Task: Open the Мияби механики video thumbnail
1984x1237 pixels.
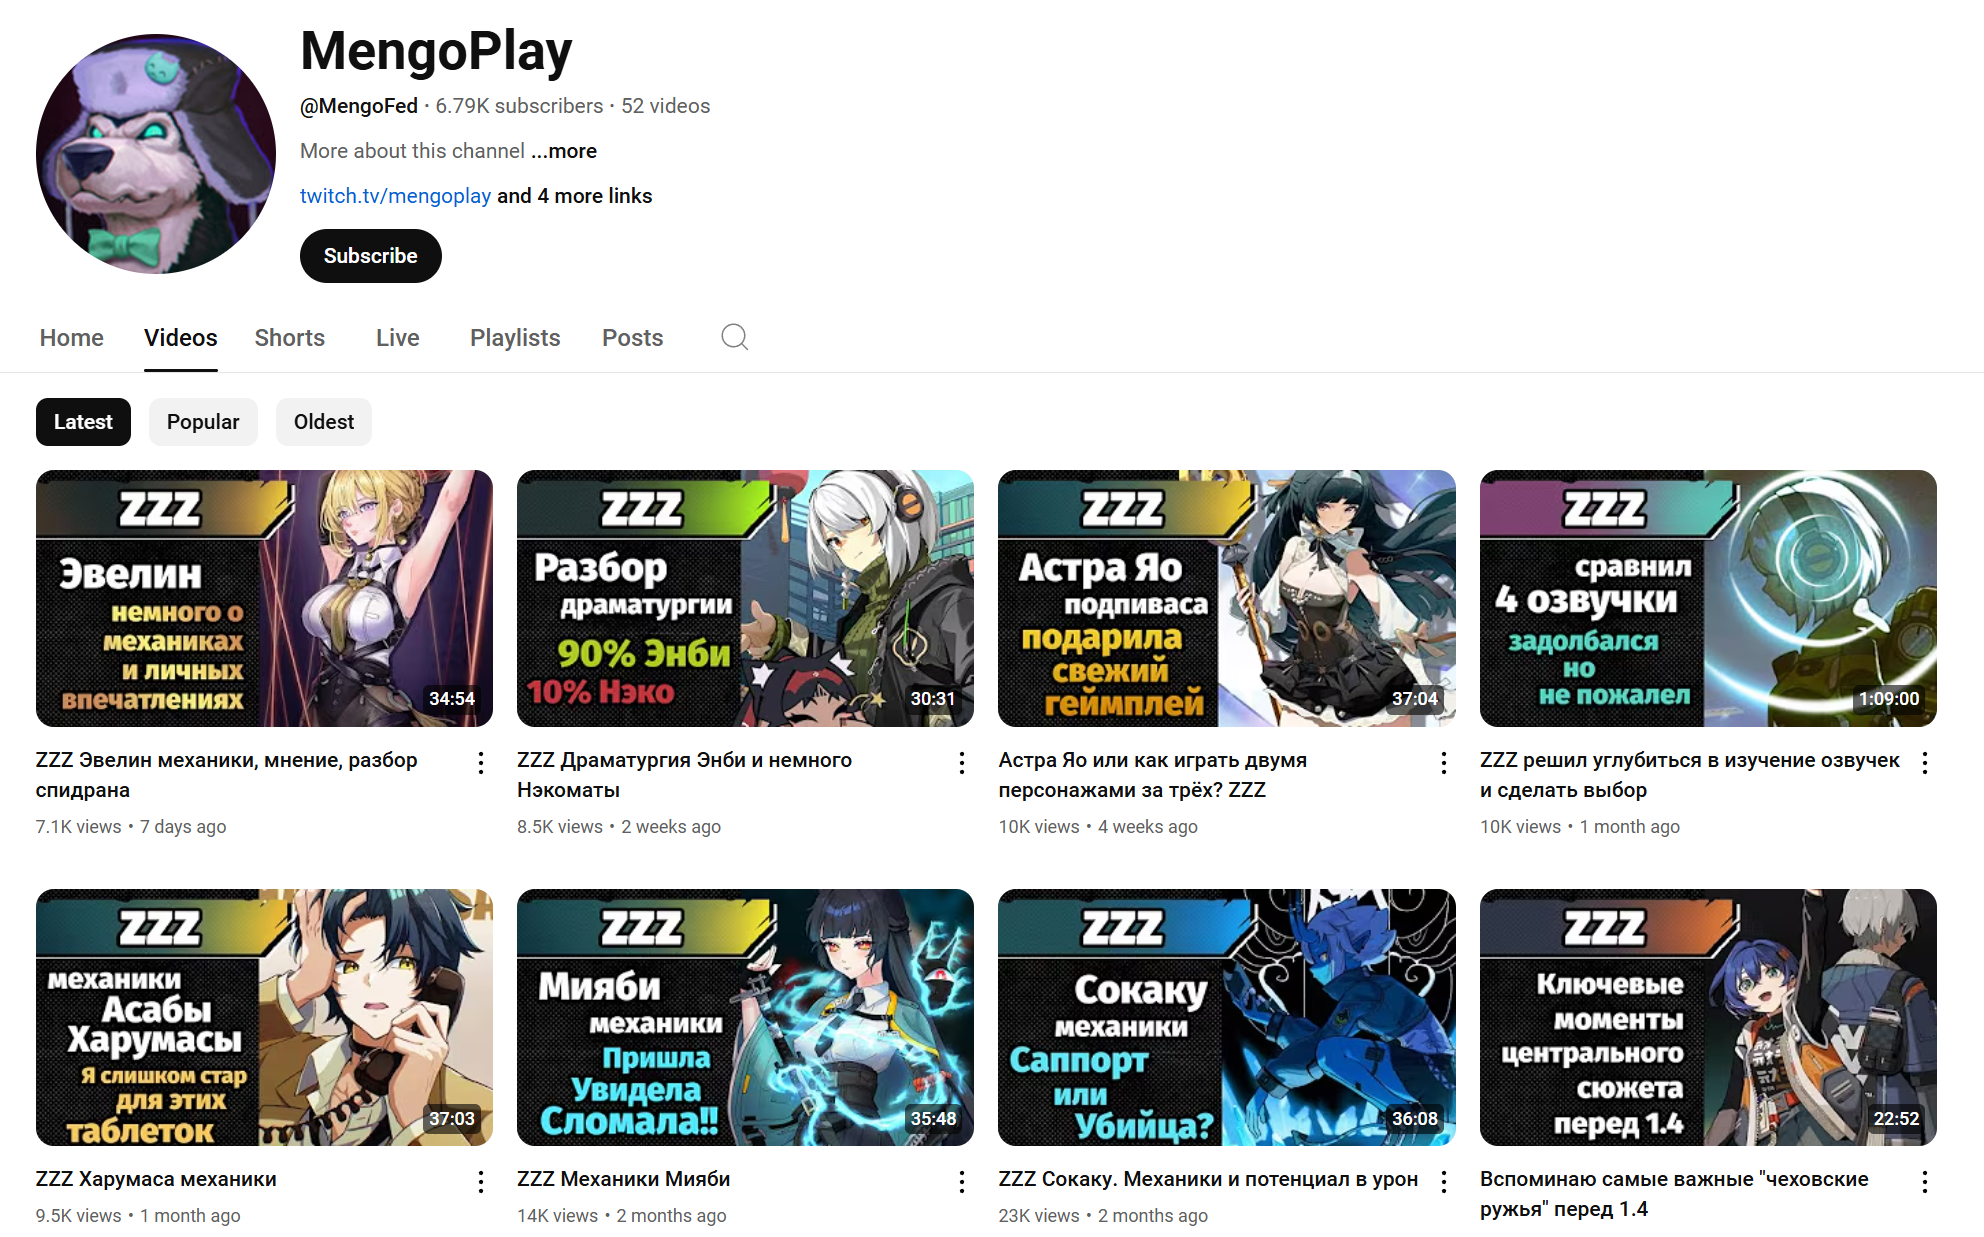Action: (x=745, y=1017)
